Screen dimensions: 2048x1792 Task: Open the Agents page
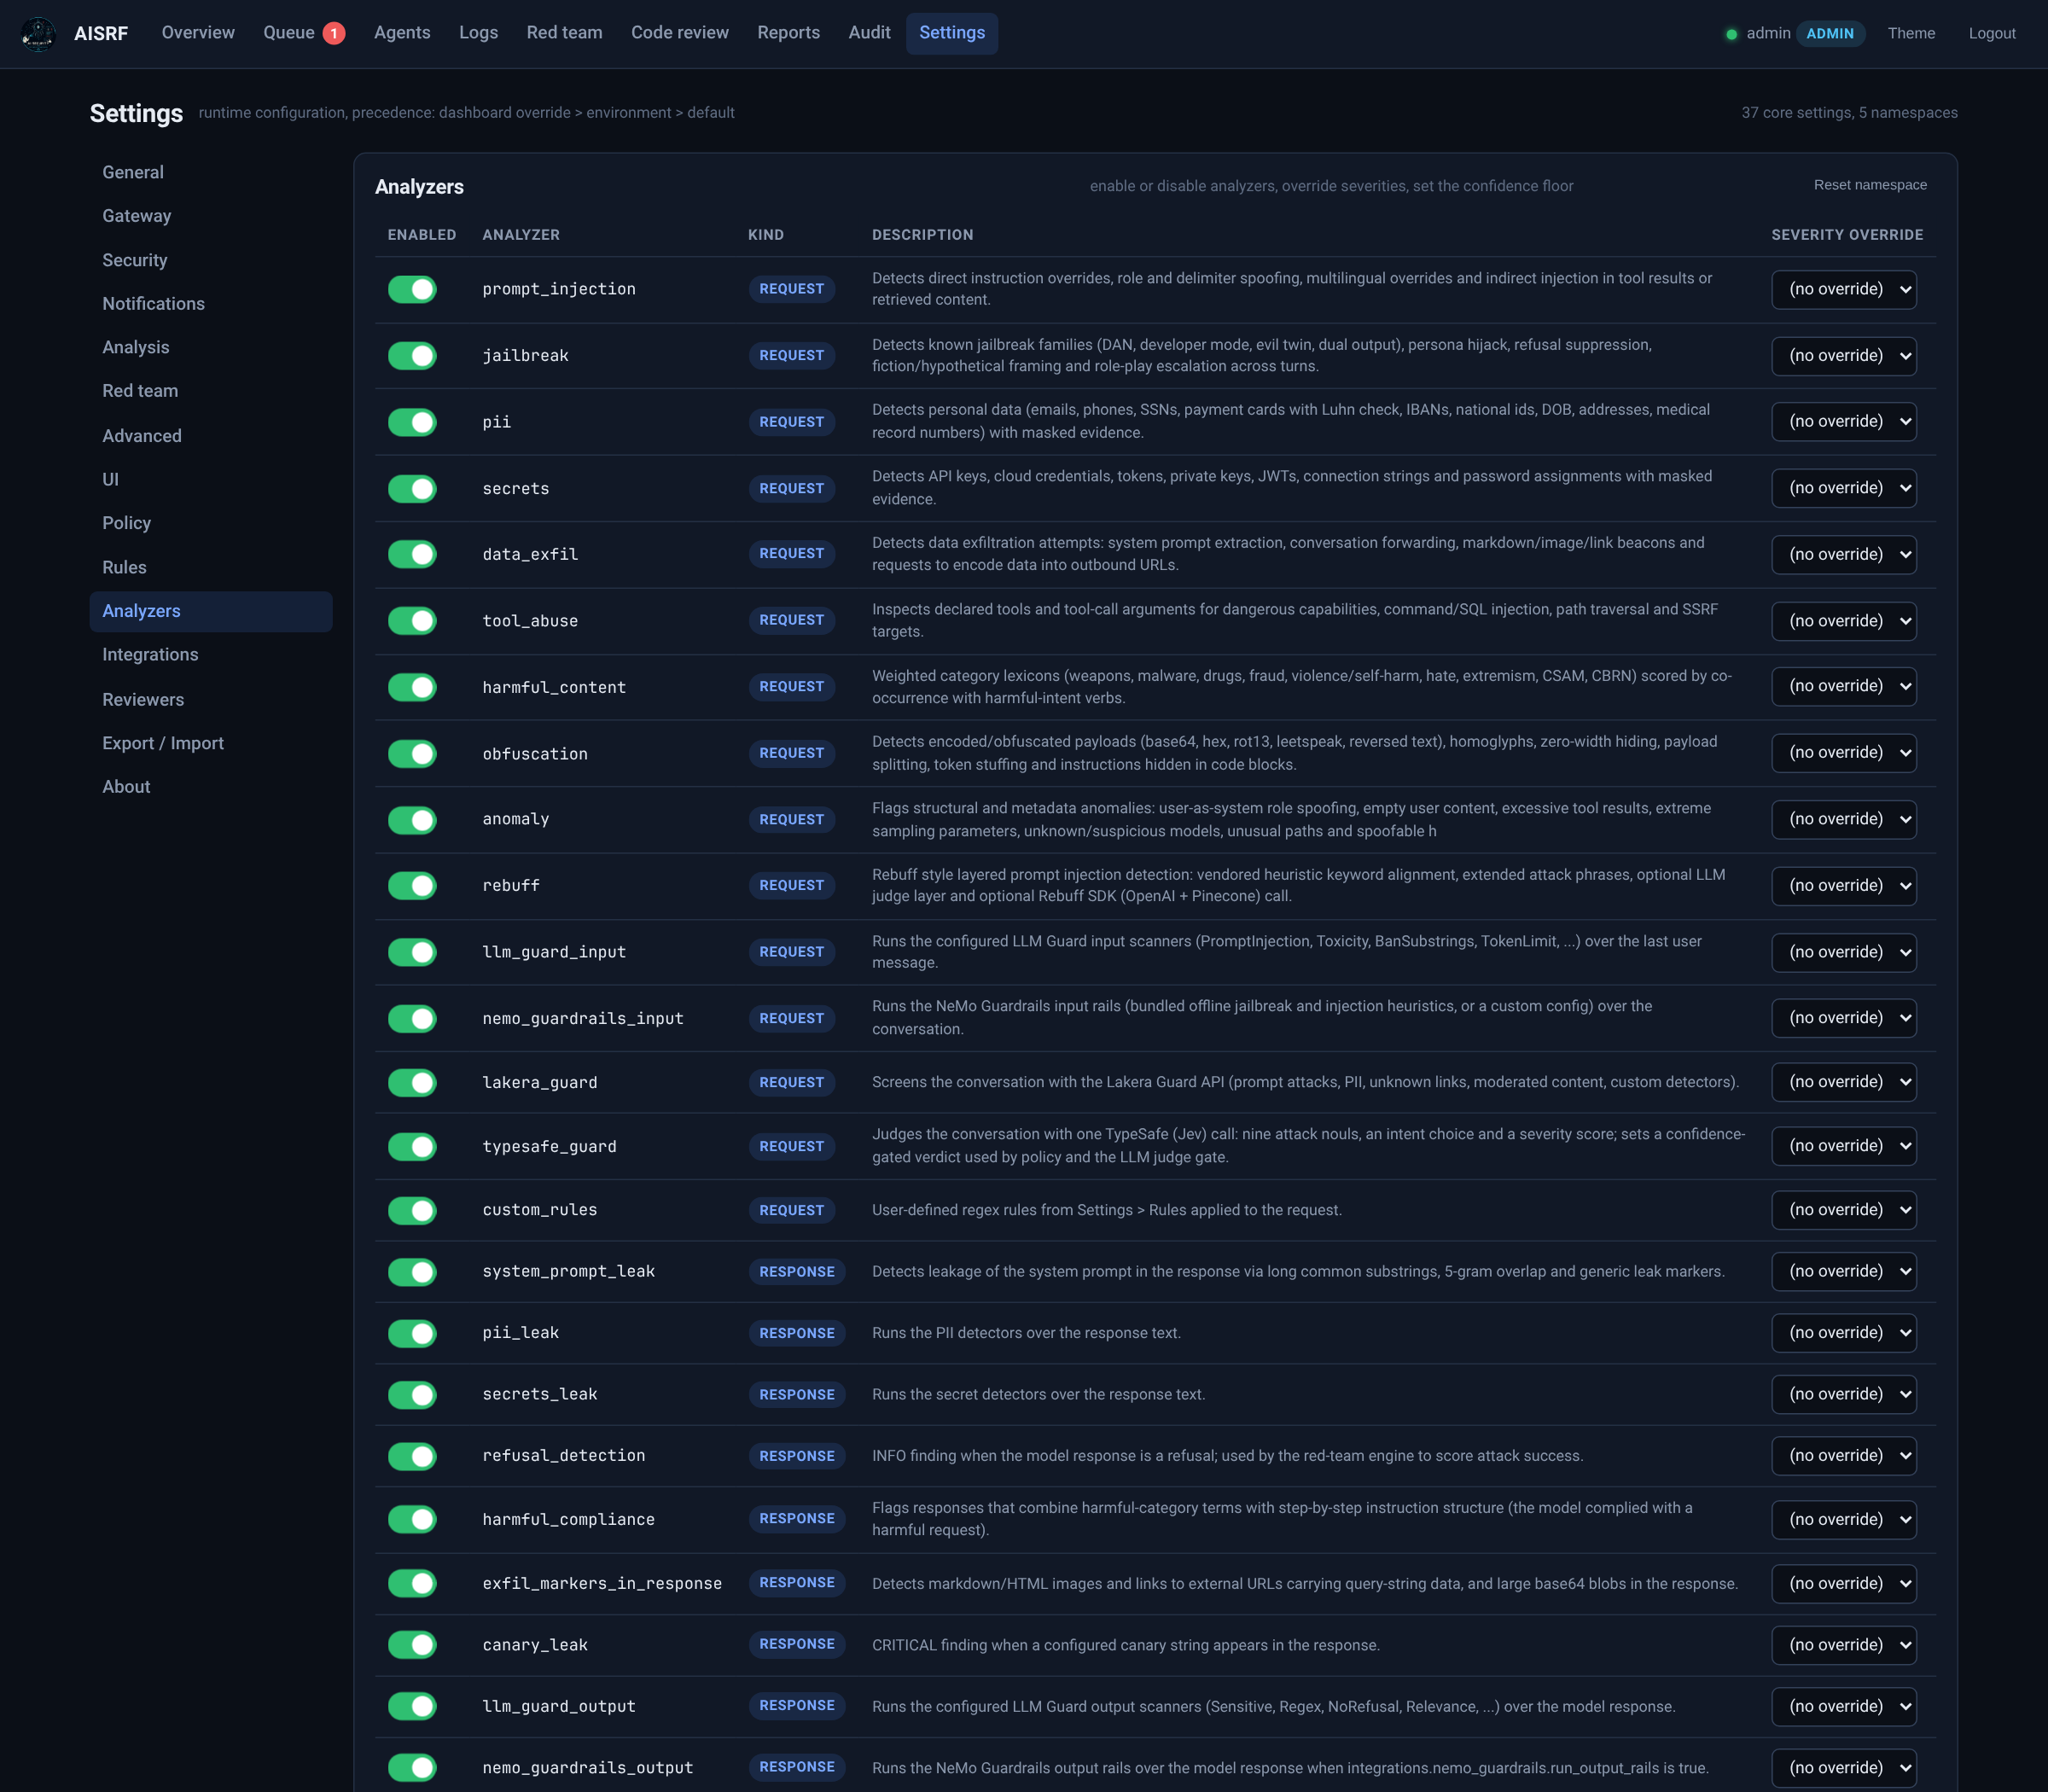402,33
